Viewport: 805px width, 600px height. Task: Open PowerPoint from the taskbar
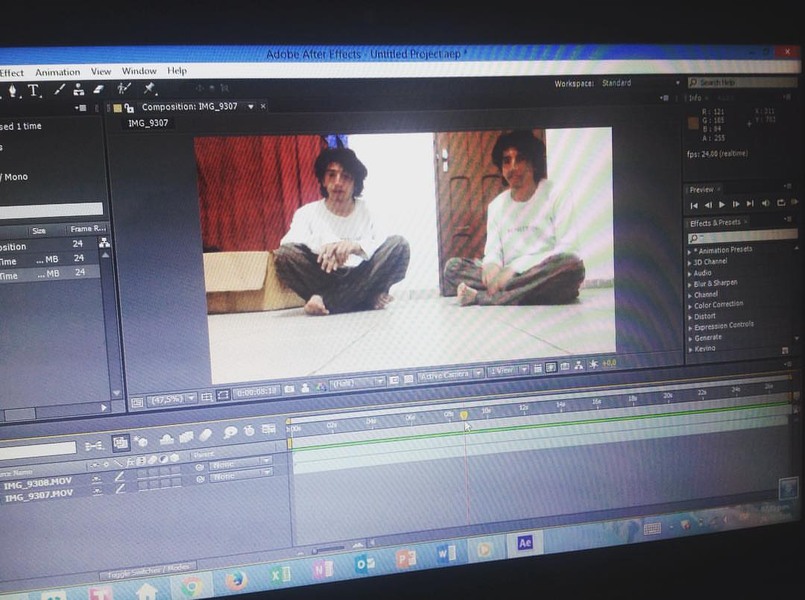[x=406, y=559]
